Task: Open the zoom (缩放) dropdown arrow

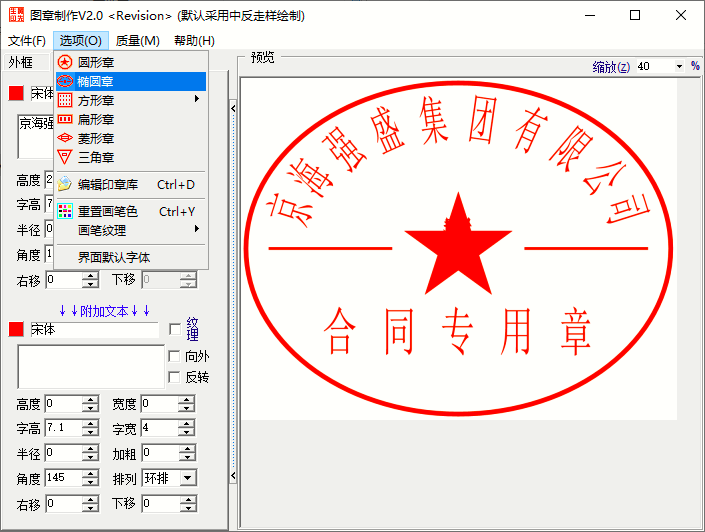Action: (x=679, y=67)
